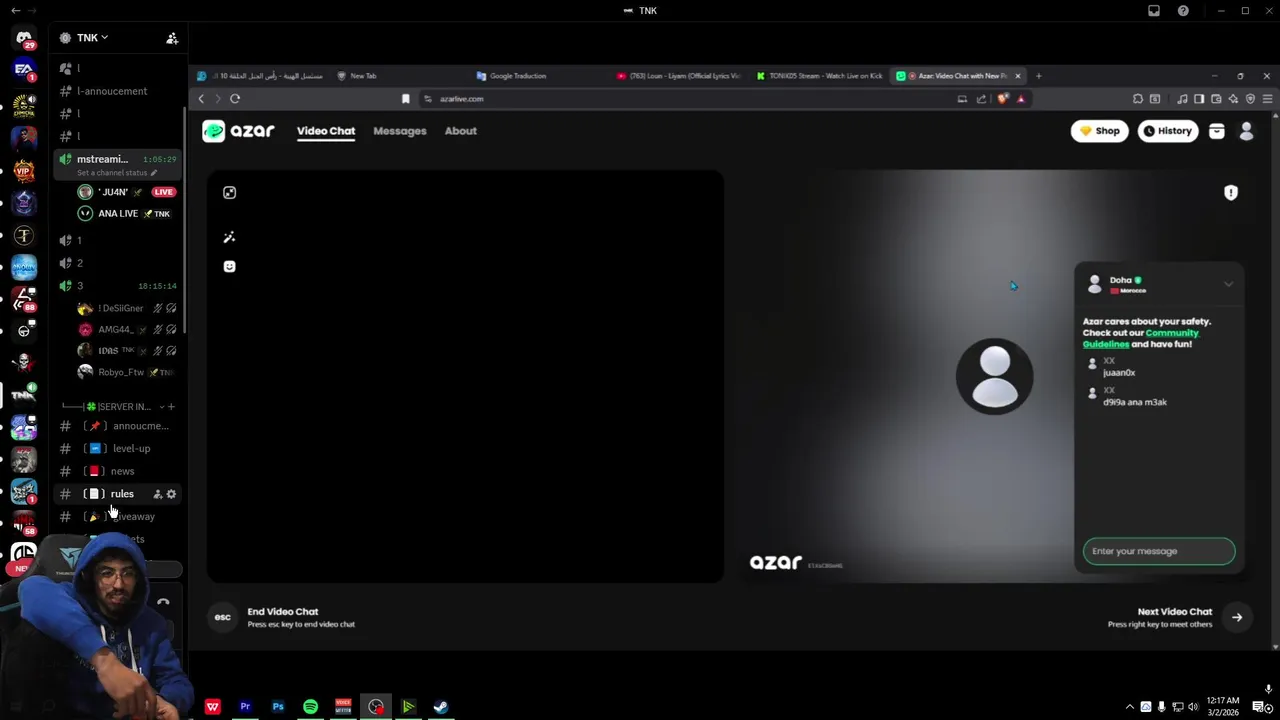
Task: Select user 'JU4N' in voice channel
Action: click(113, 192)
